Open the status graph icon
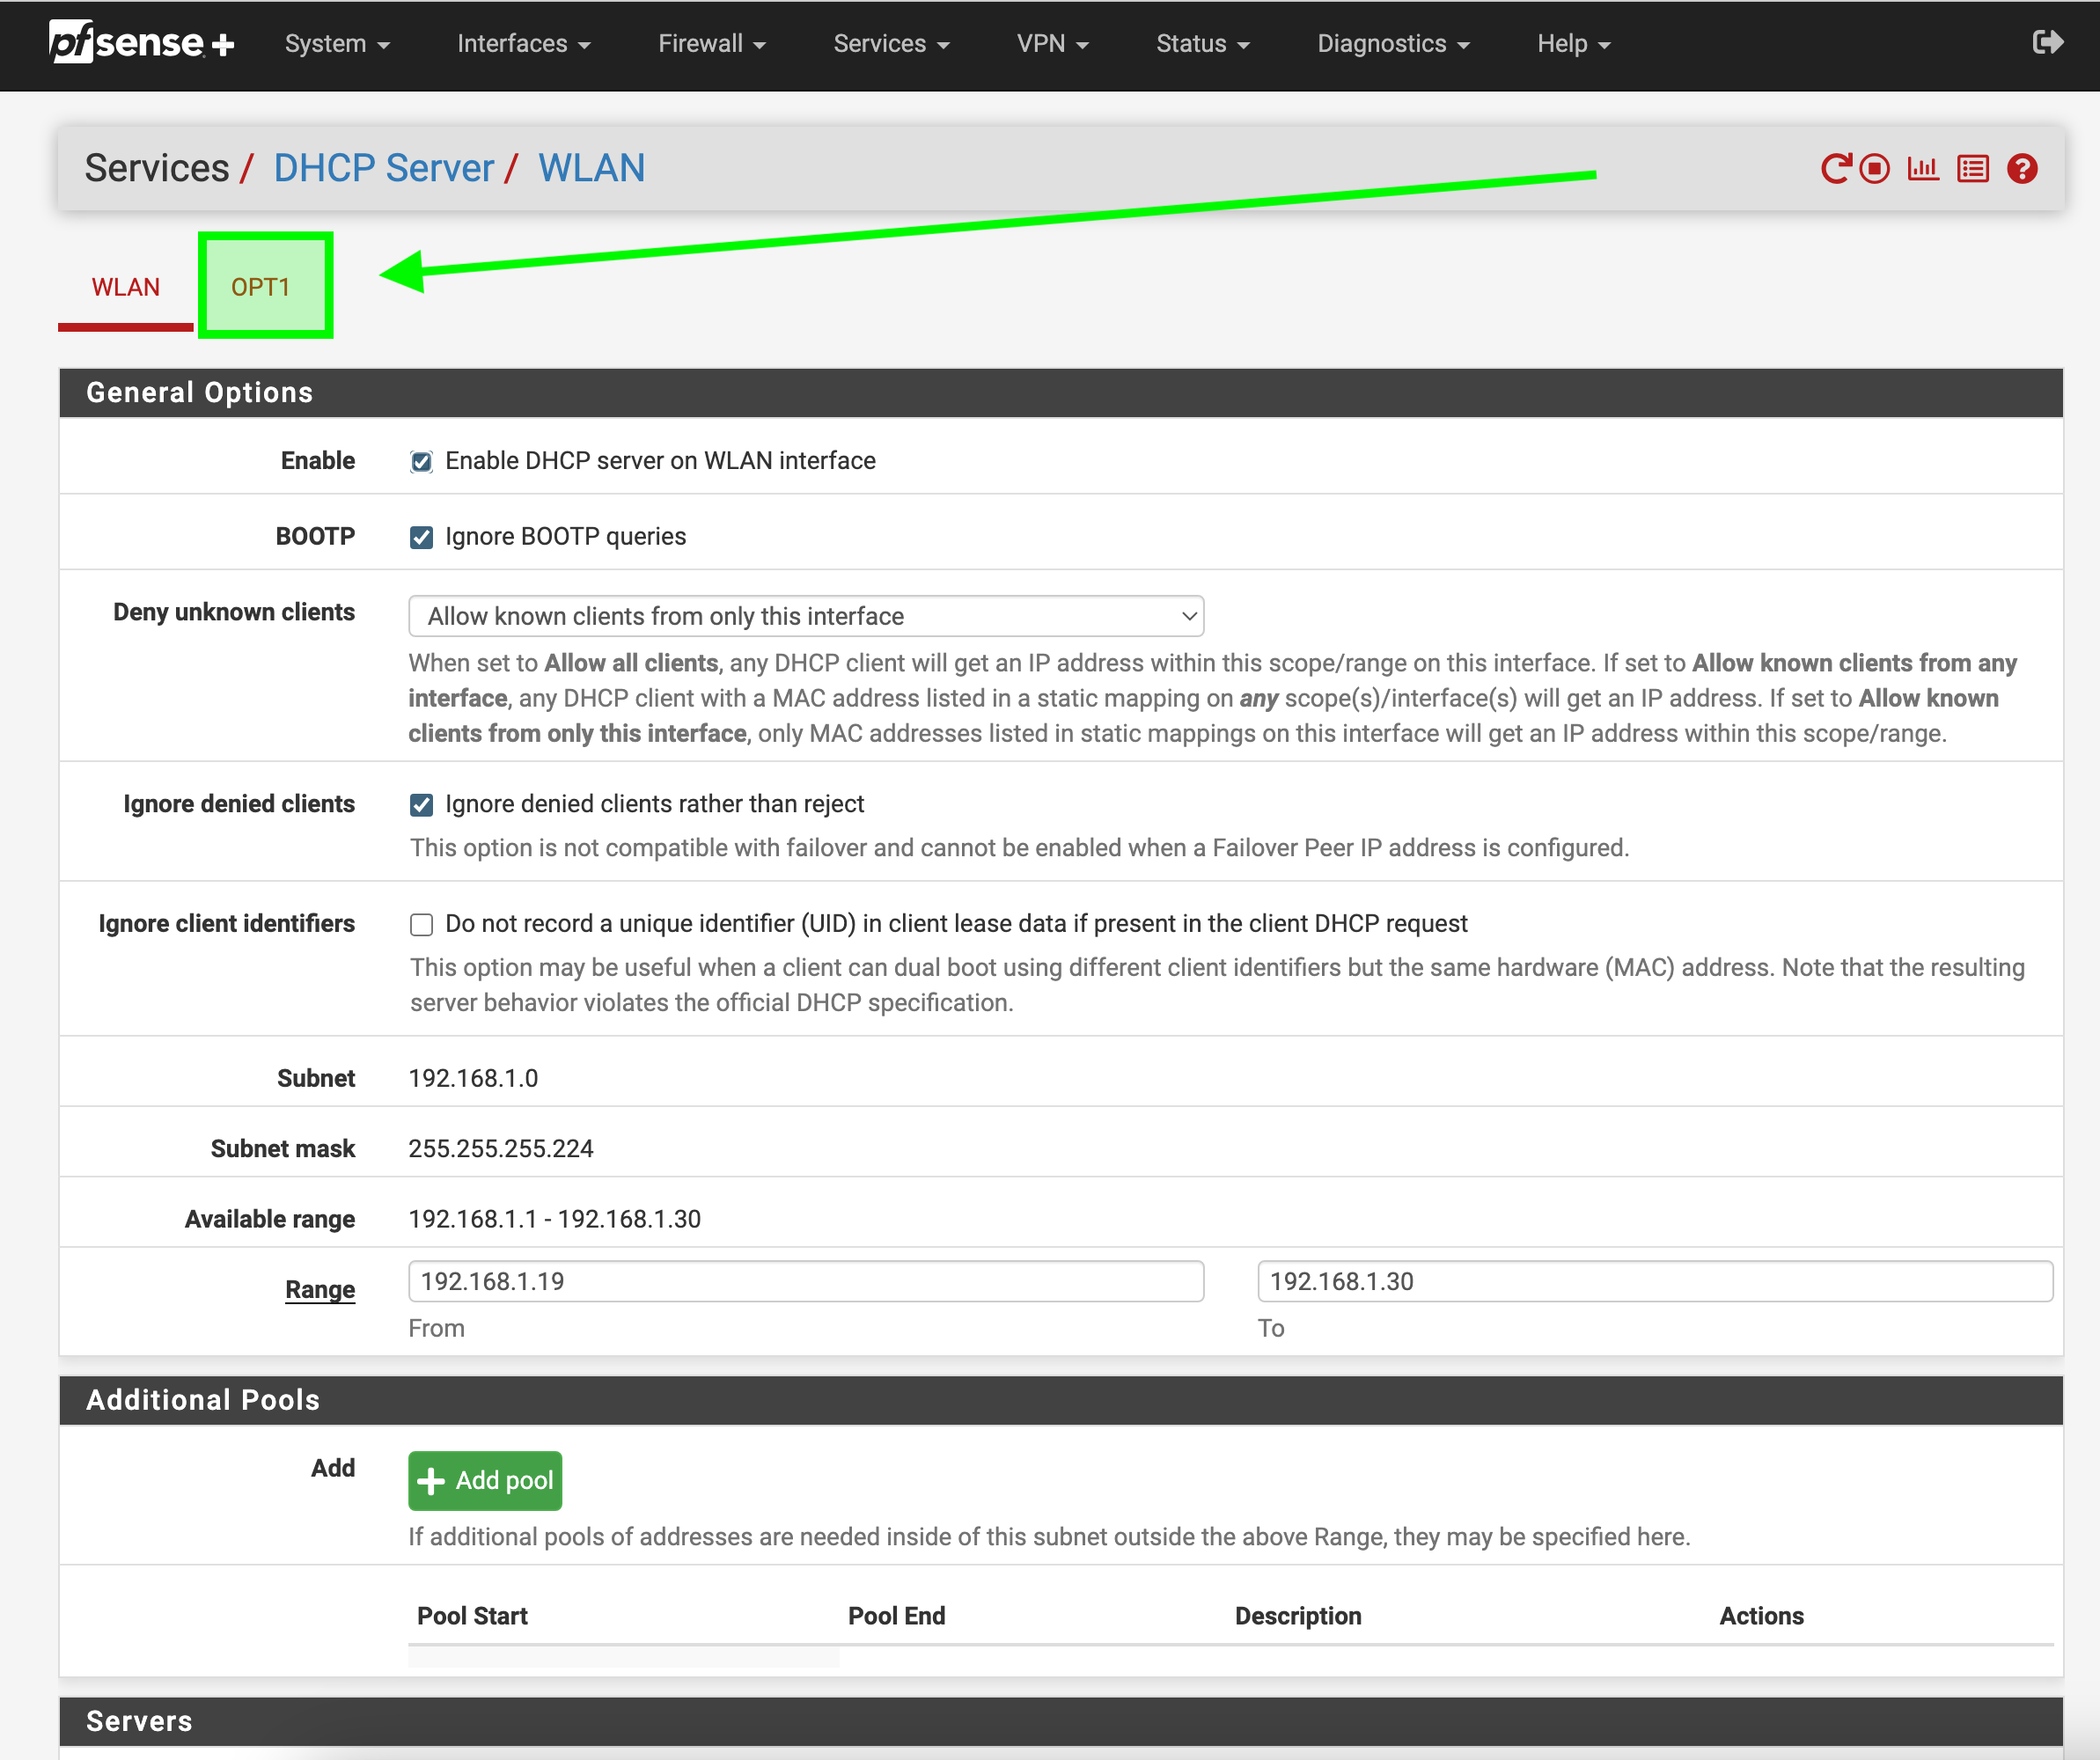 tap(1922, 168)
